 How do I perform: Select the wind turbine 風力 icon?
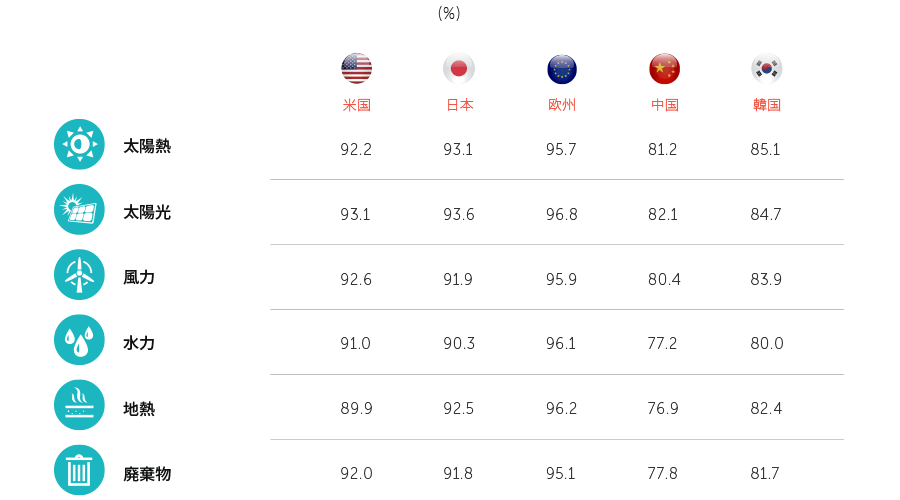79,274
